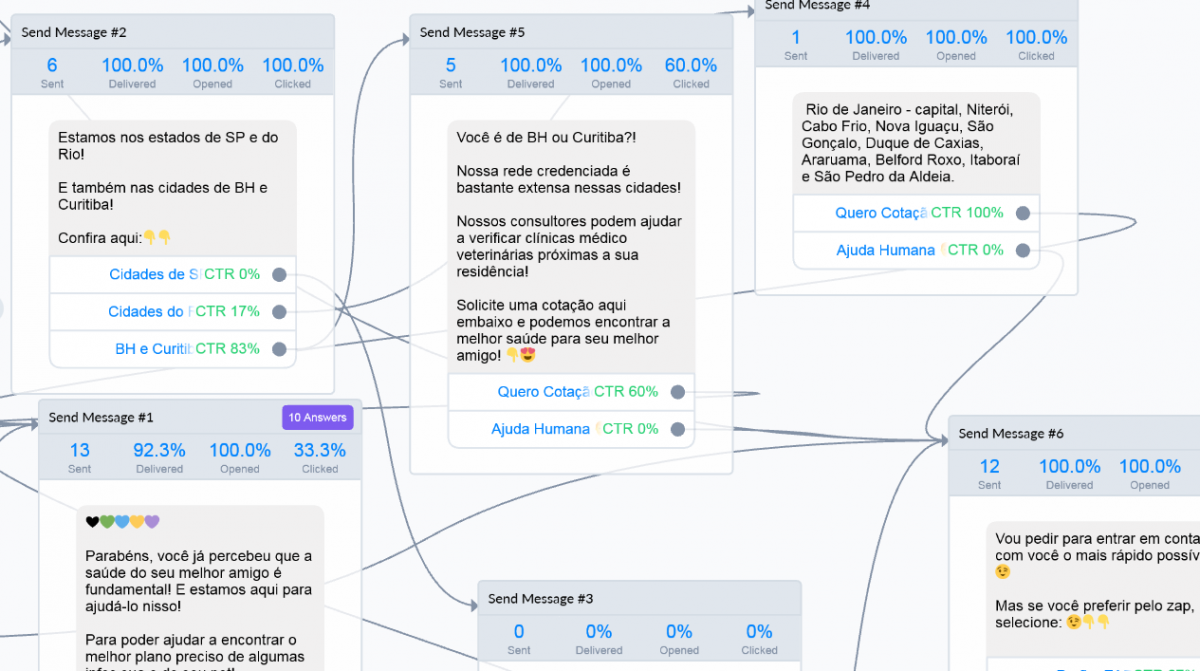Click the connector dot for "Cidades do Rio CTR 17%"

click(x=278, y=311)
